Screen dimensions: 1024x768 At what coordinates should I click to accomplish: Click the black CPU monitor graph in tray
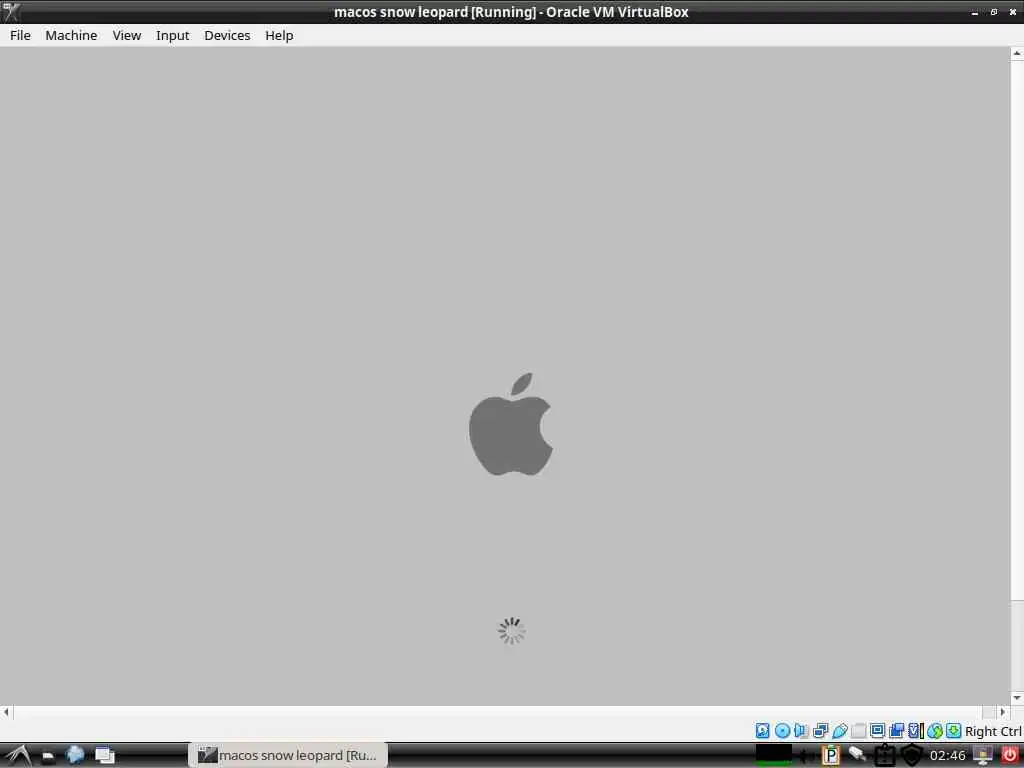click(x=774, y=755)
